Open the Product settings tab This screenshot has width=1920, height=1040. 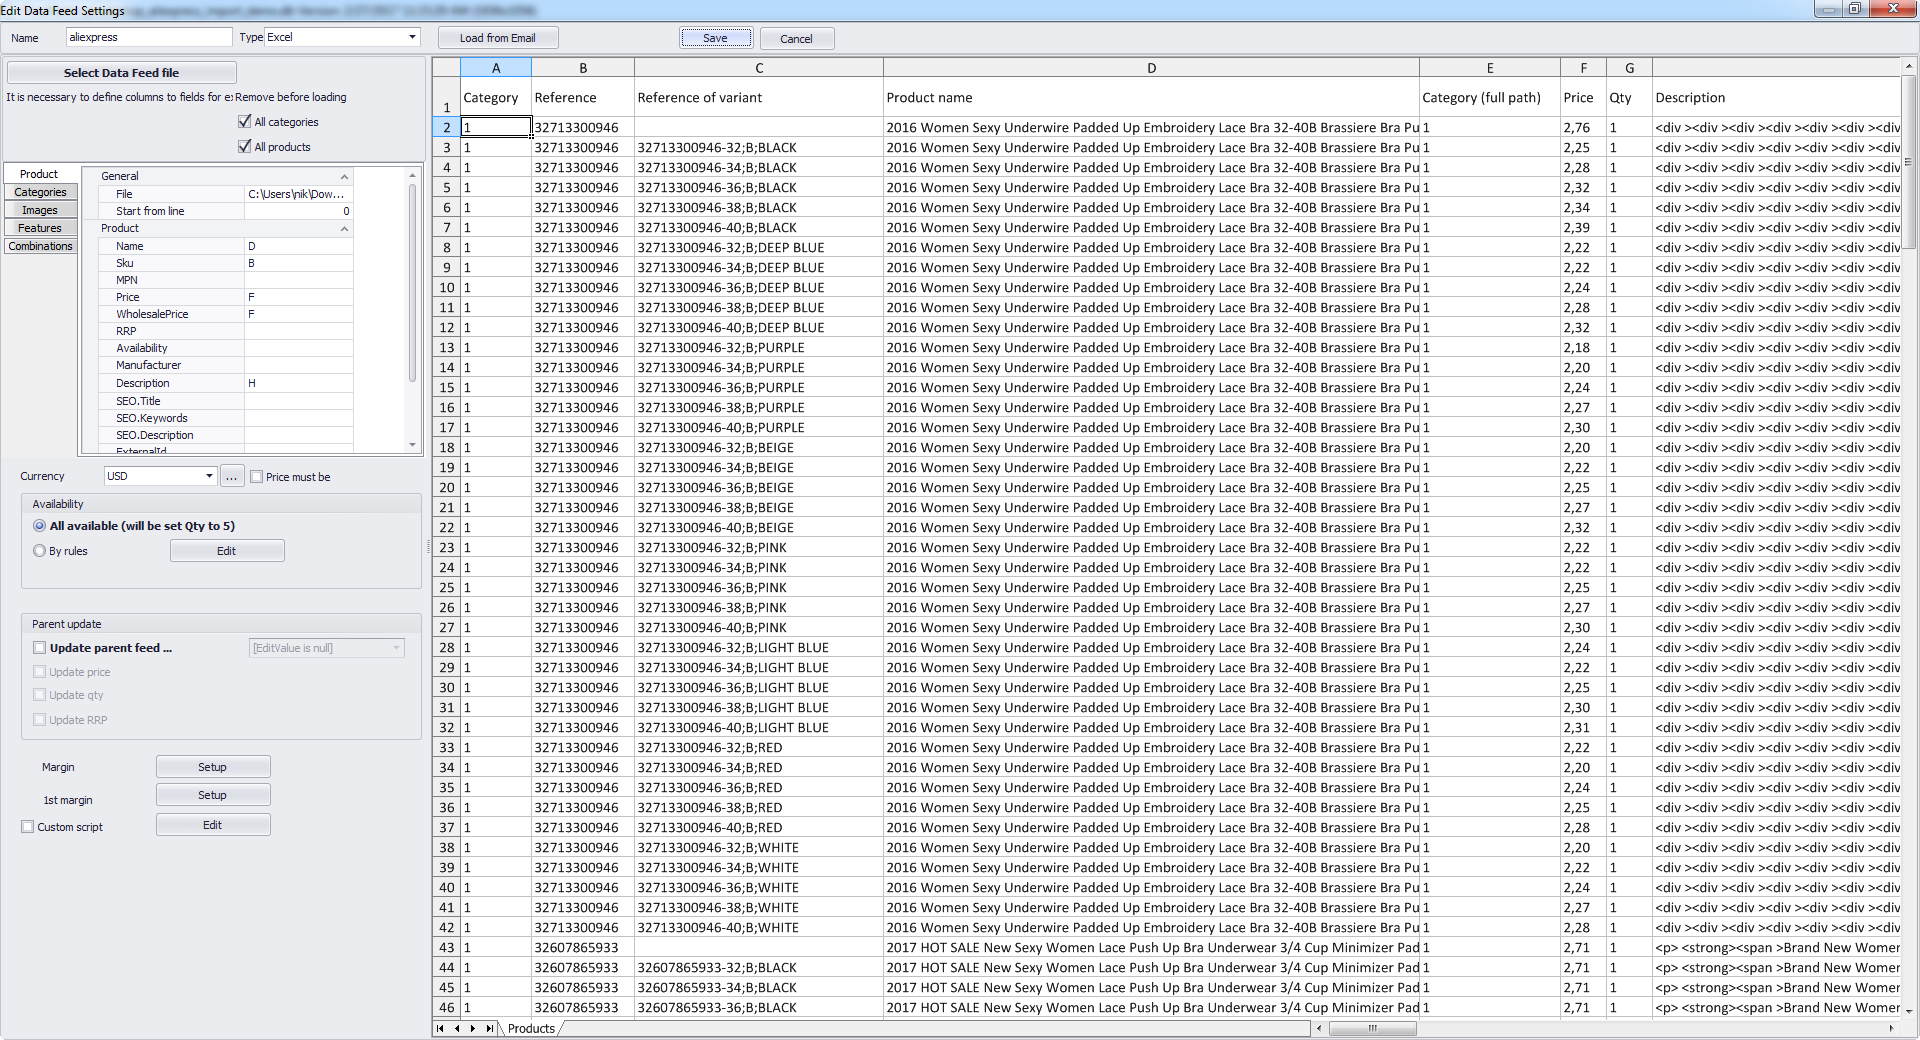coord(40,174)
